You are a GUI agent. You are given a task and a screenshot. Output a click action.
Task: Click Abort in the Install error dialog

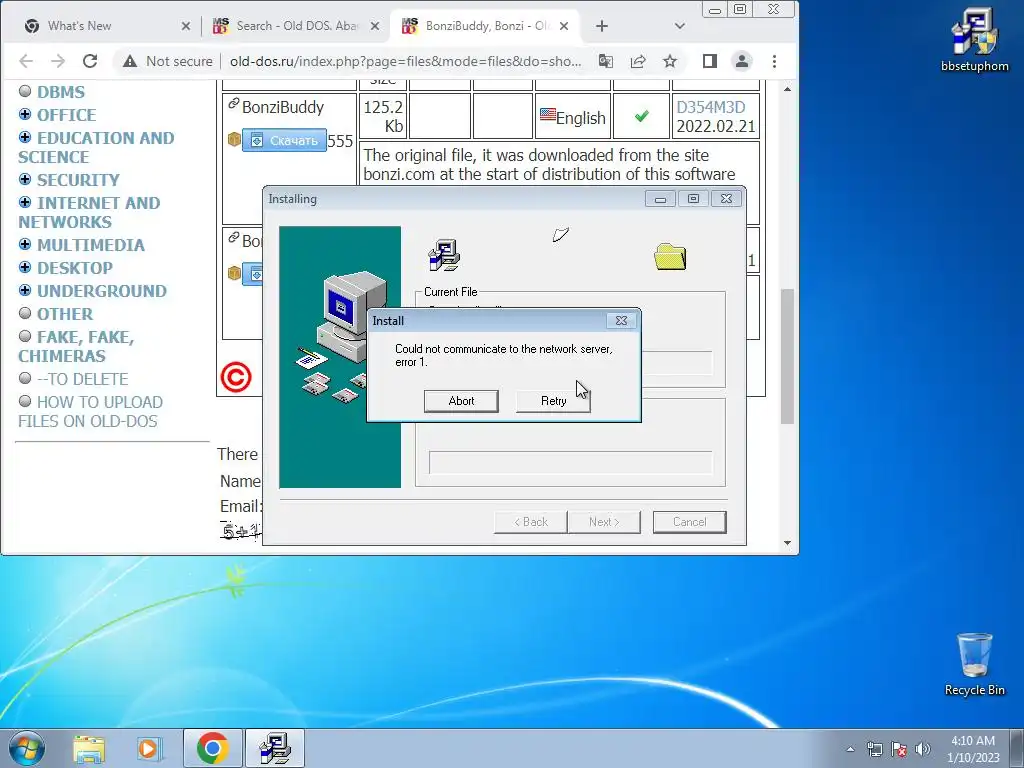(x=461, y=401)
